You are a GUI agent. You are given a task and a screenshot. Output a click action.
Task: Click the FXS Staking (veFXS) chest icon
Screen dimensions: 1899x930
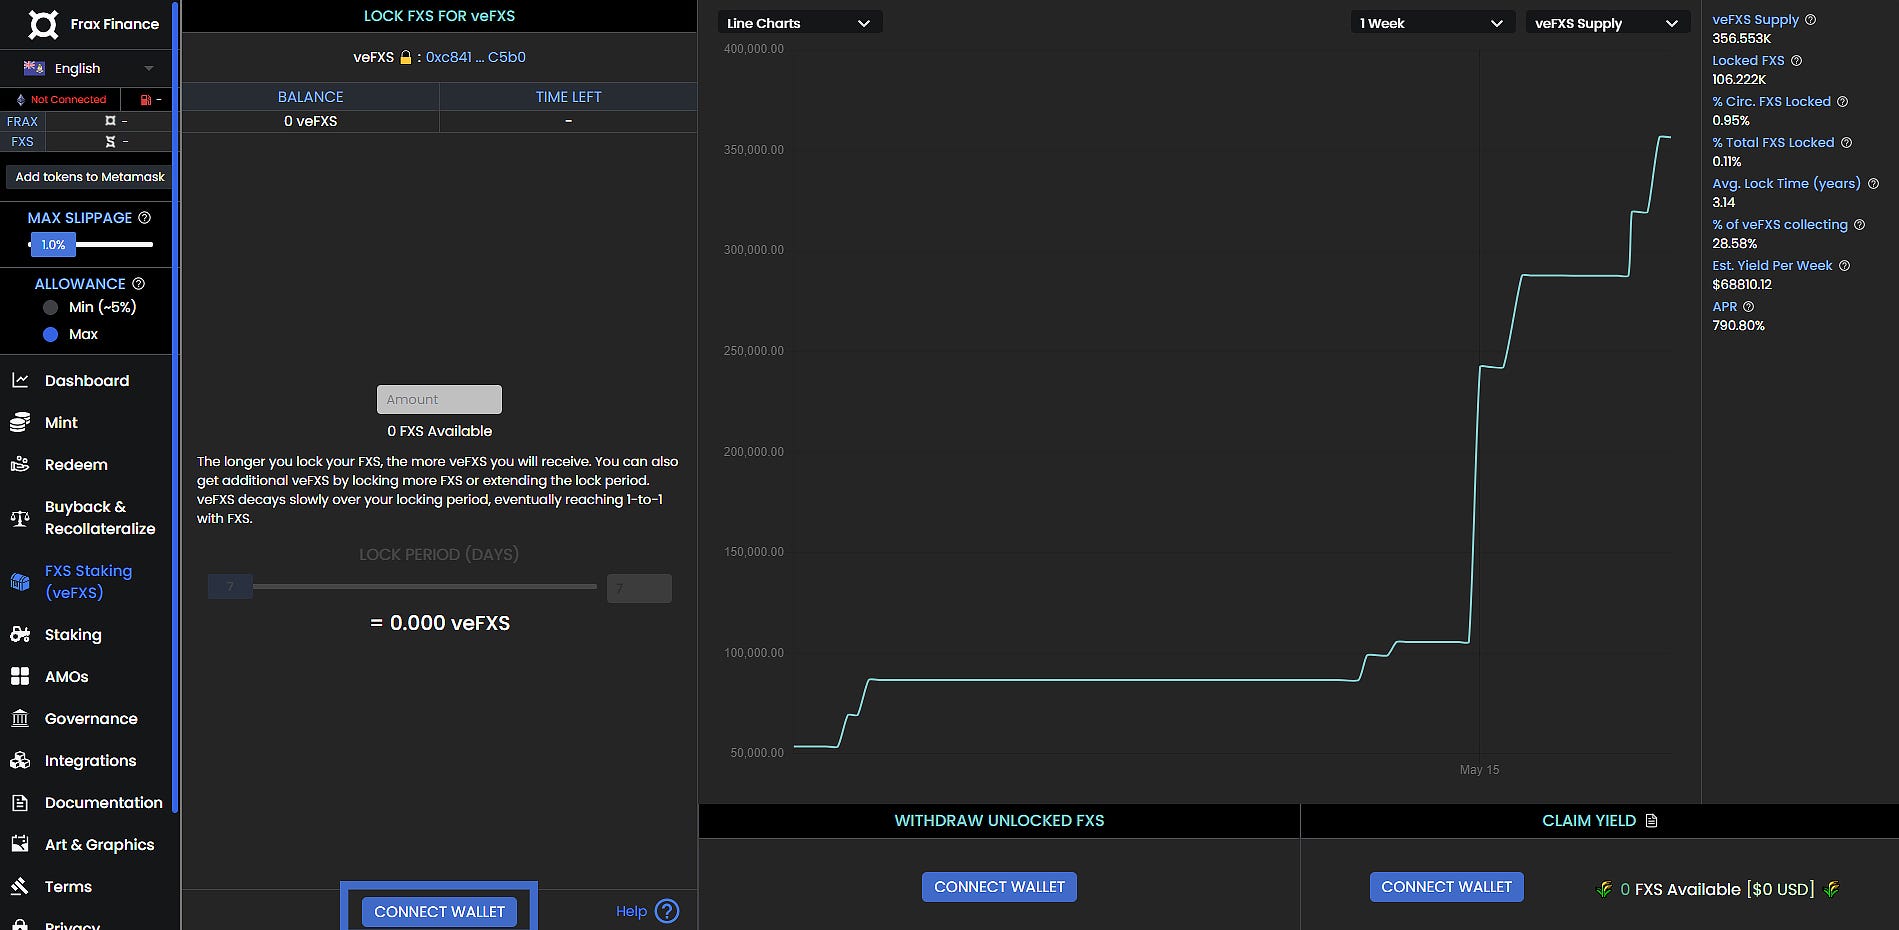click(x=20, y=582)
